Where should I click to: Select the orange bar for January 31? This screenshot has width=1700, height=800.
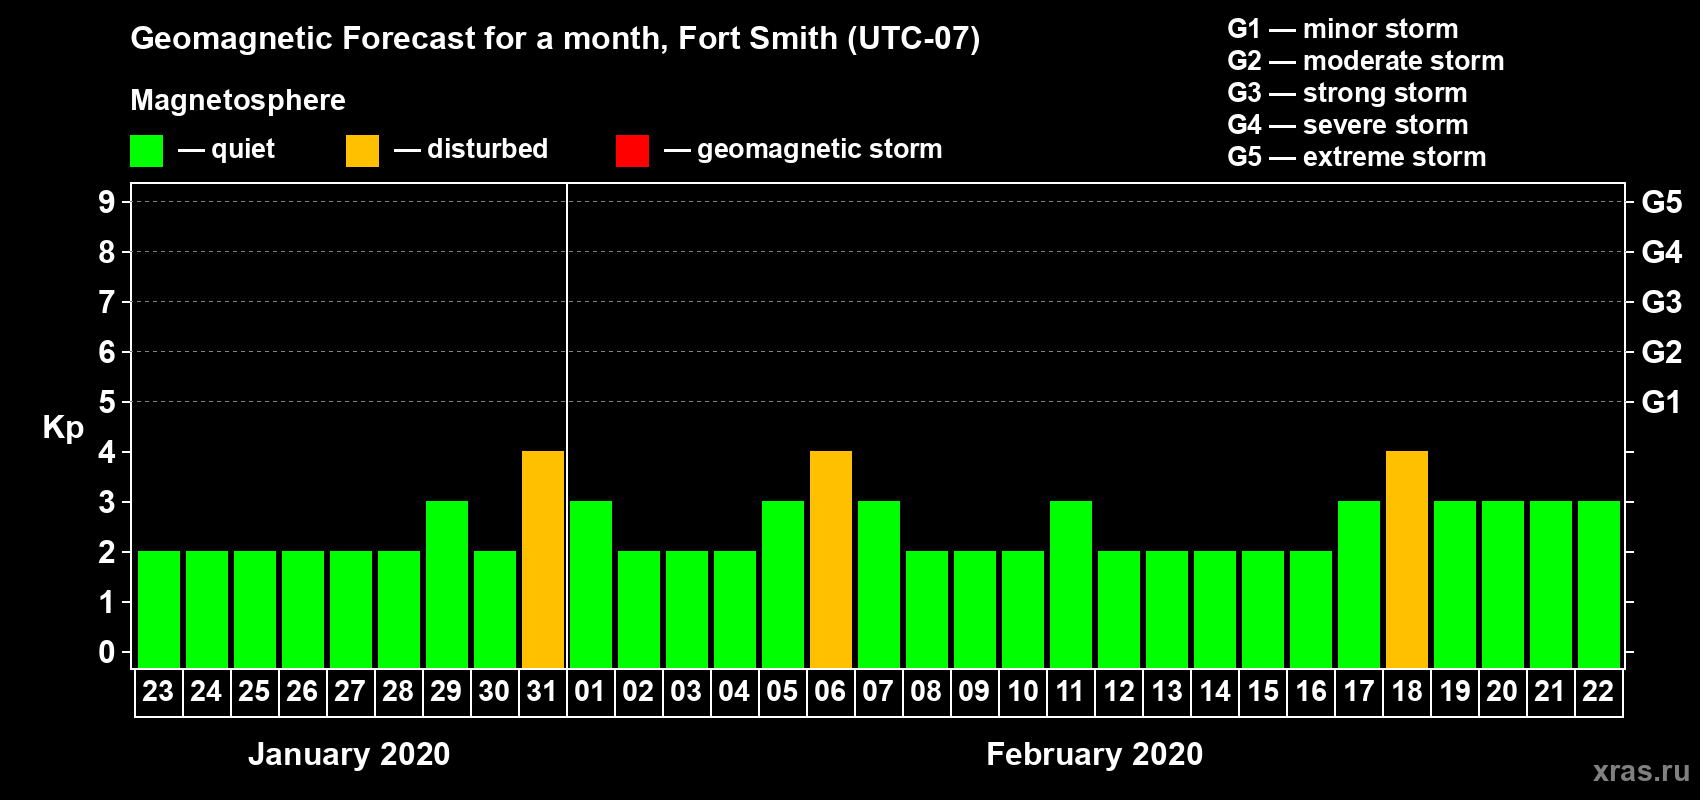click(543, 560)
